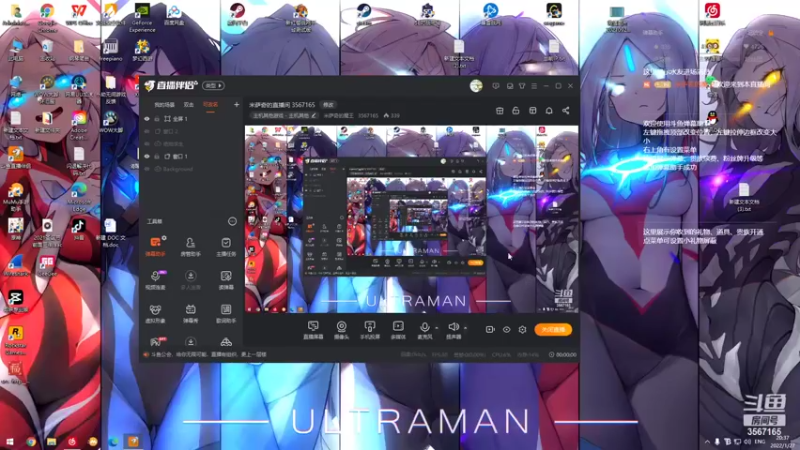
Task: Open the message bubble icon in the title bar
Action: pyautogui.click(x=496, y=86)
